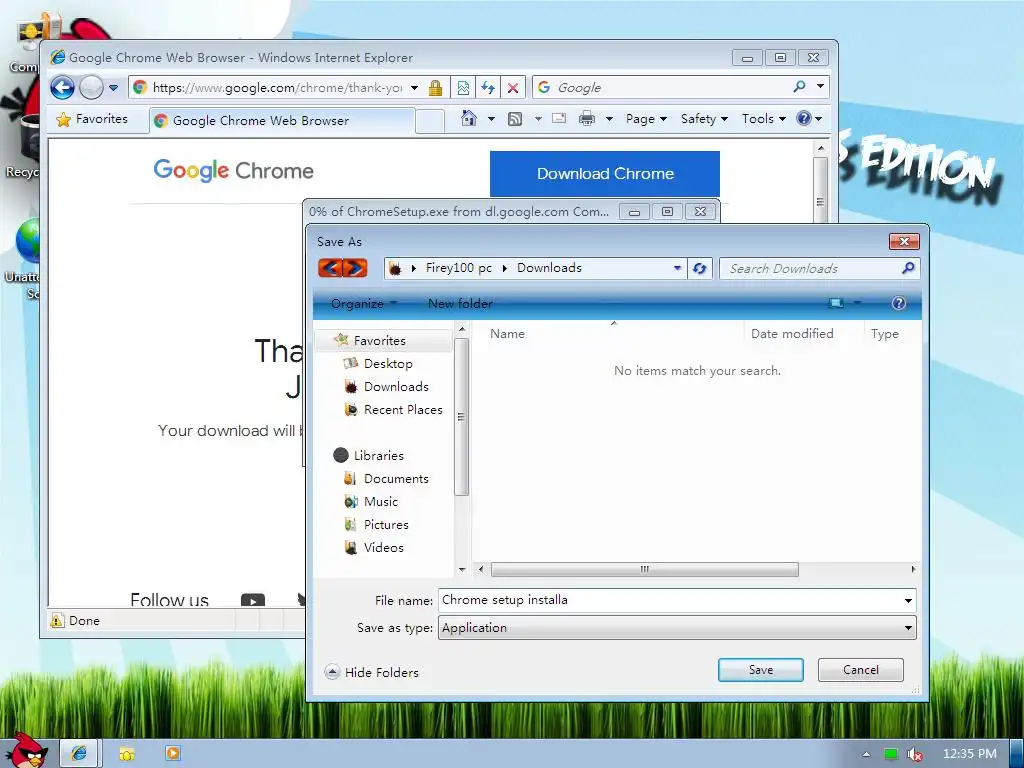Open the previous locations dropdown in path bar
This screenshot has height=768, width=1024.
(x=677, y=268)
